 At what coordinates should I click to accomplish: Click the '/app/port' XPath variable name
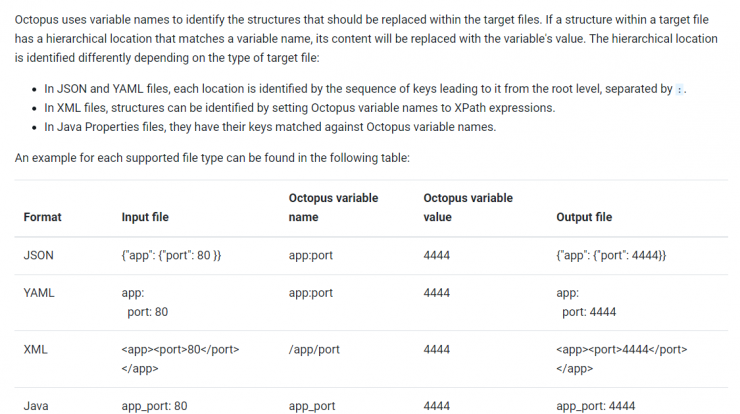(x=314, y=350)
